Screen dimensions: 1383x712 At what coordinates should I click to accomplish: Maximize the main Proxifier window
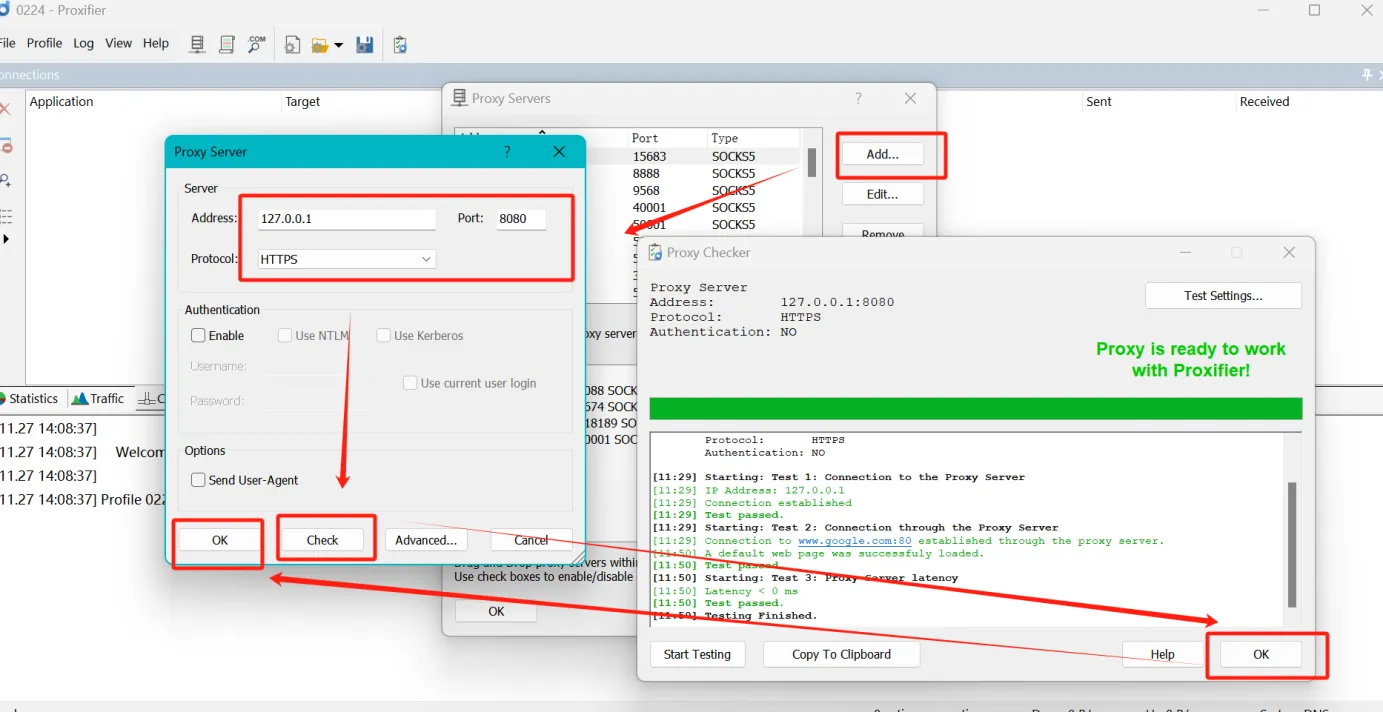click(x=1314, y=11)
